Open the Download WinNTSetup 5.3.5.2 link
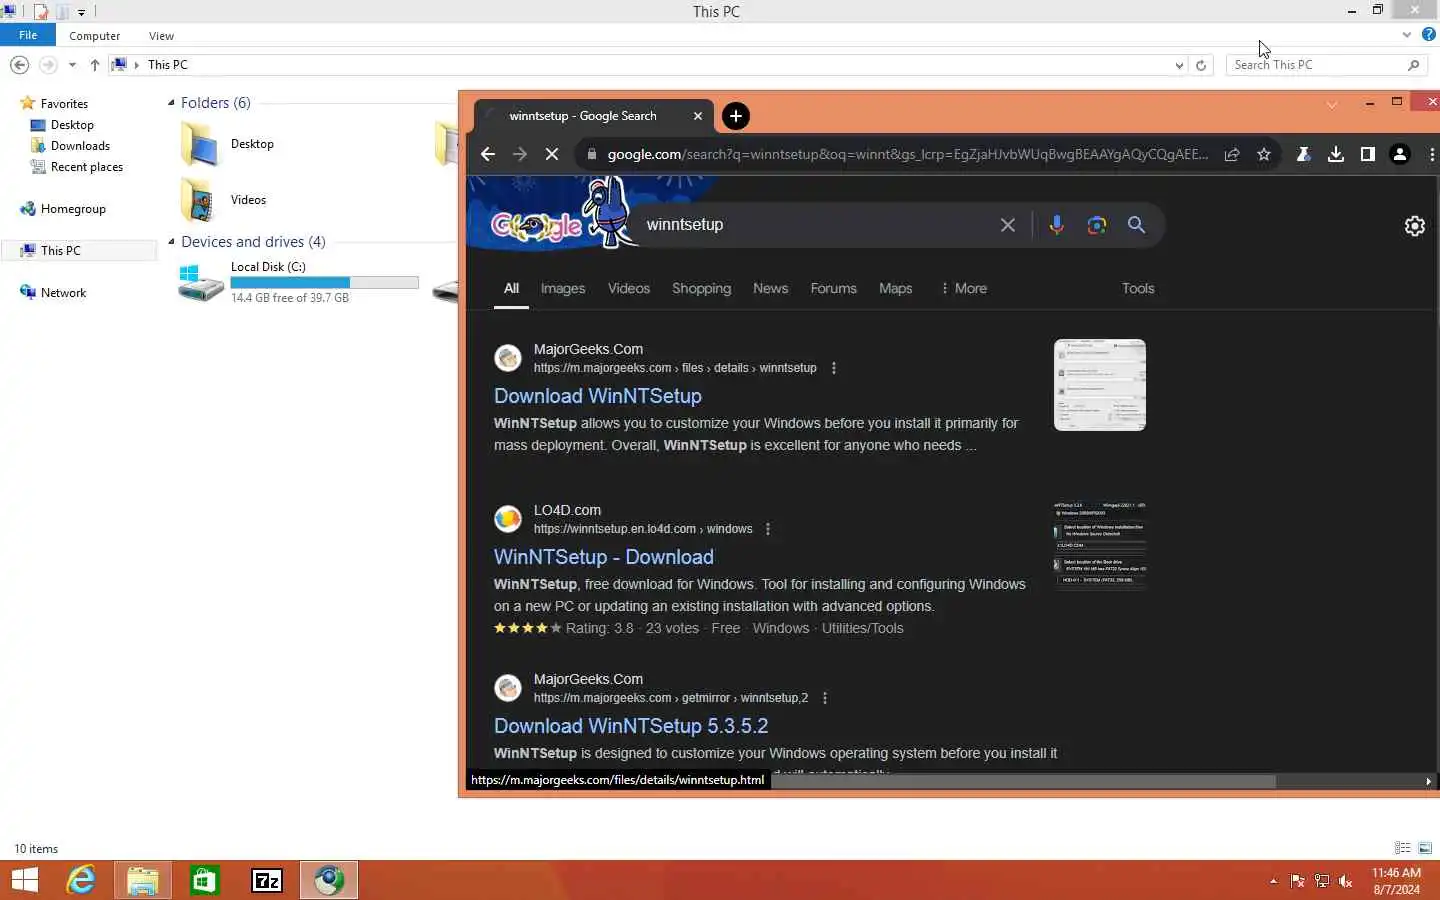This screenshot has width=1440, height=900. pos(631,726)
